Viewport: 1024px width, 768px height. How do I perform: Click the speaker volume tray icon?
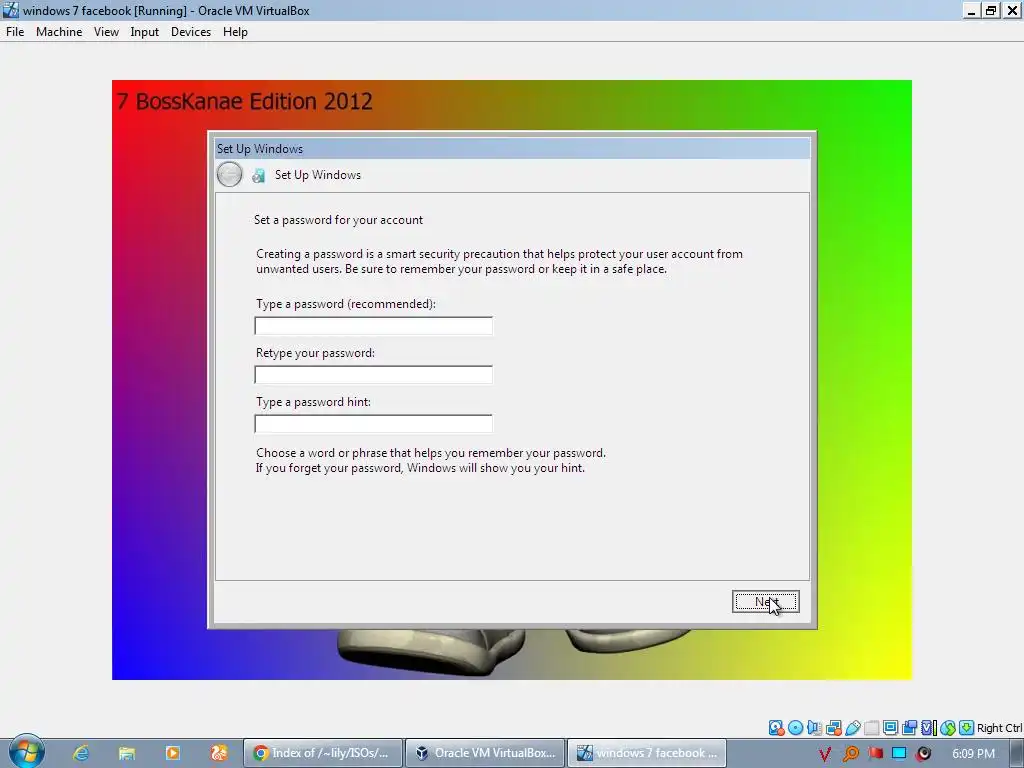point(923,754)
